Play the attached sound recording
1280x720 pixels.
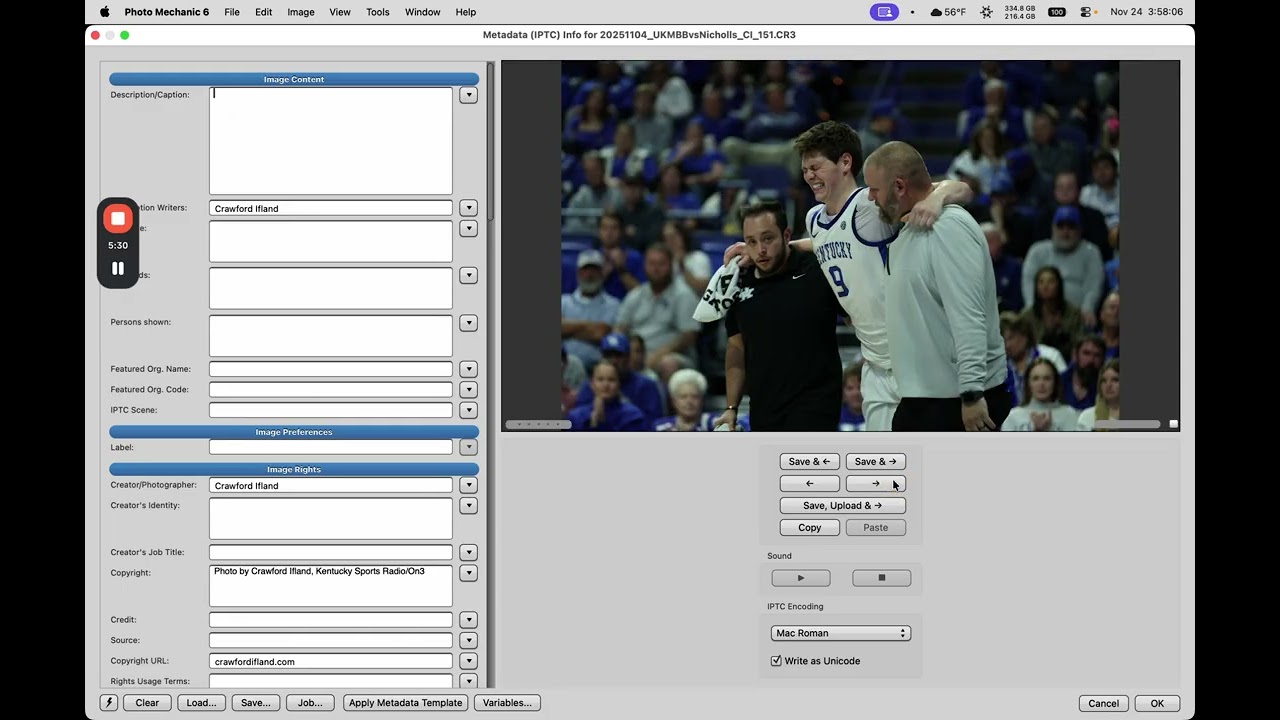801,578
